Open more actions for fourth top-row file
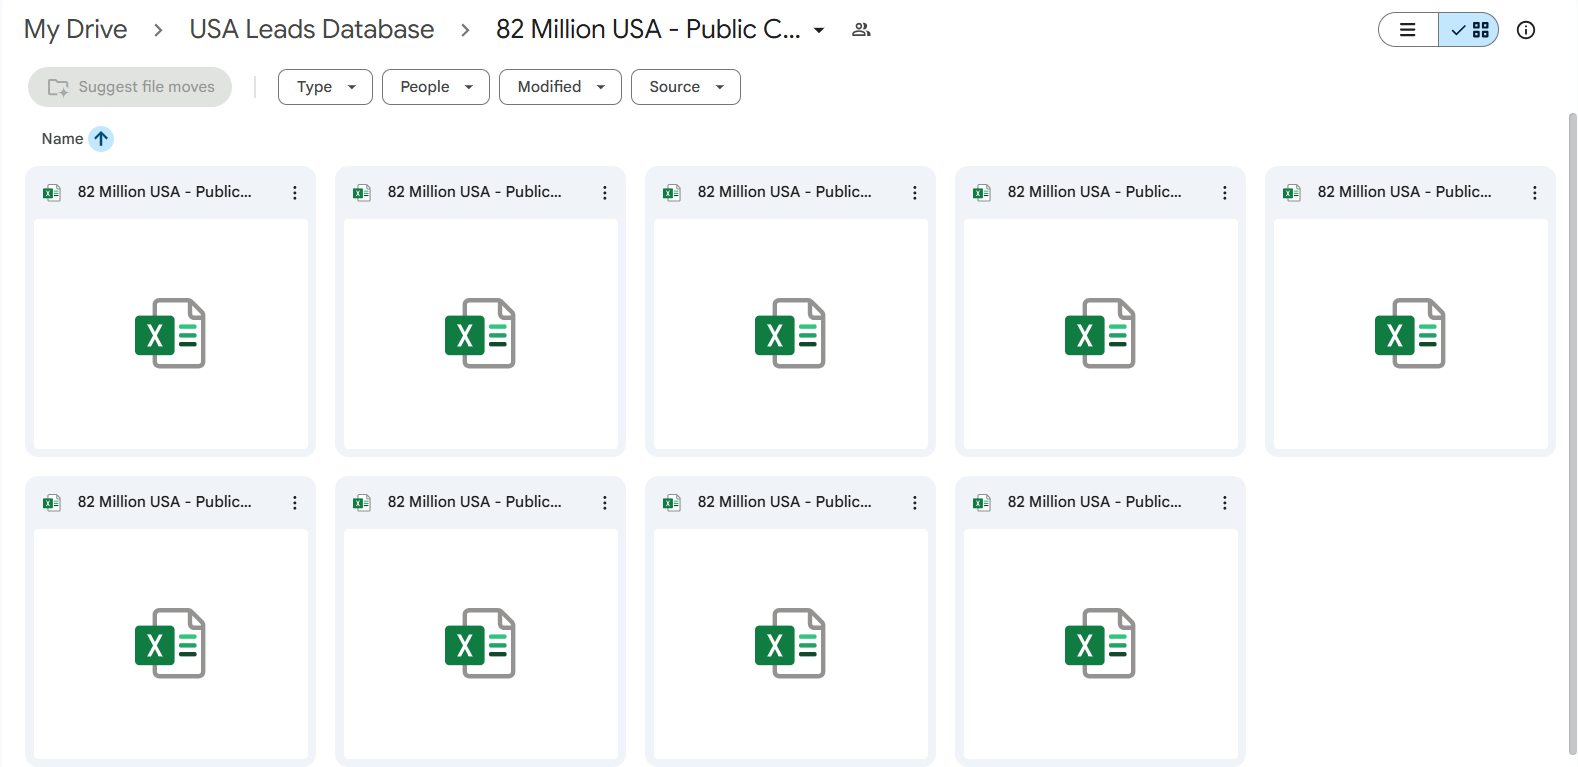This screenshot has width=1578, height=767. click(1225, 193)
